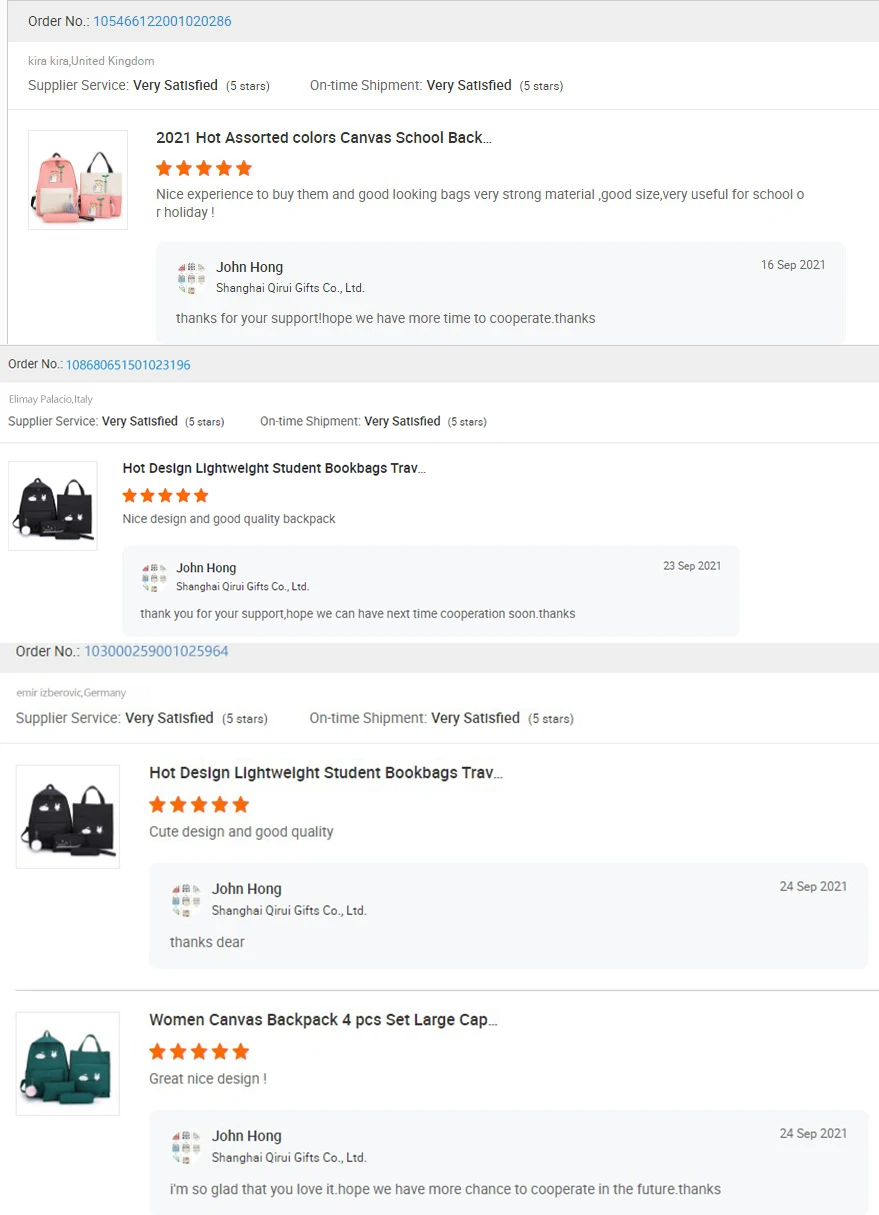
Task: Open order number 103000259001025964
Action: pyautogui.click(x=156, y=651)
